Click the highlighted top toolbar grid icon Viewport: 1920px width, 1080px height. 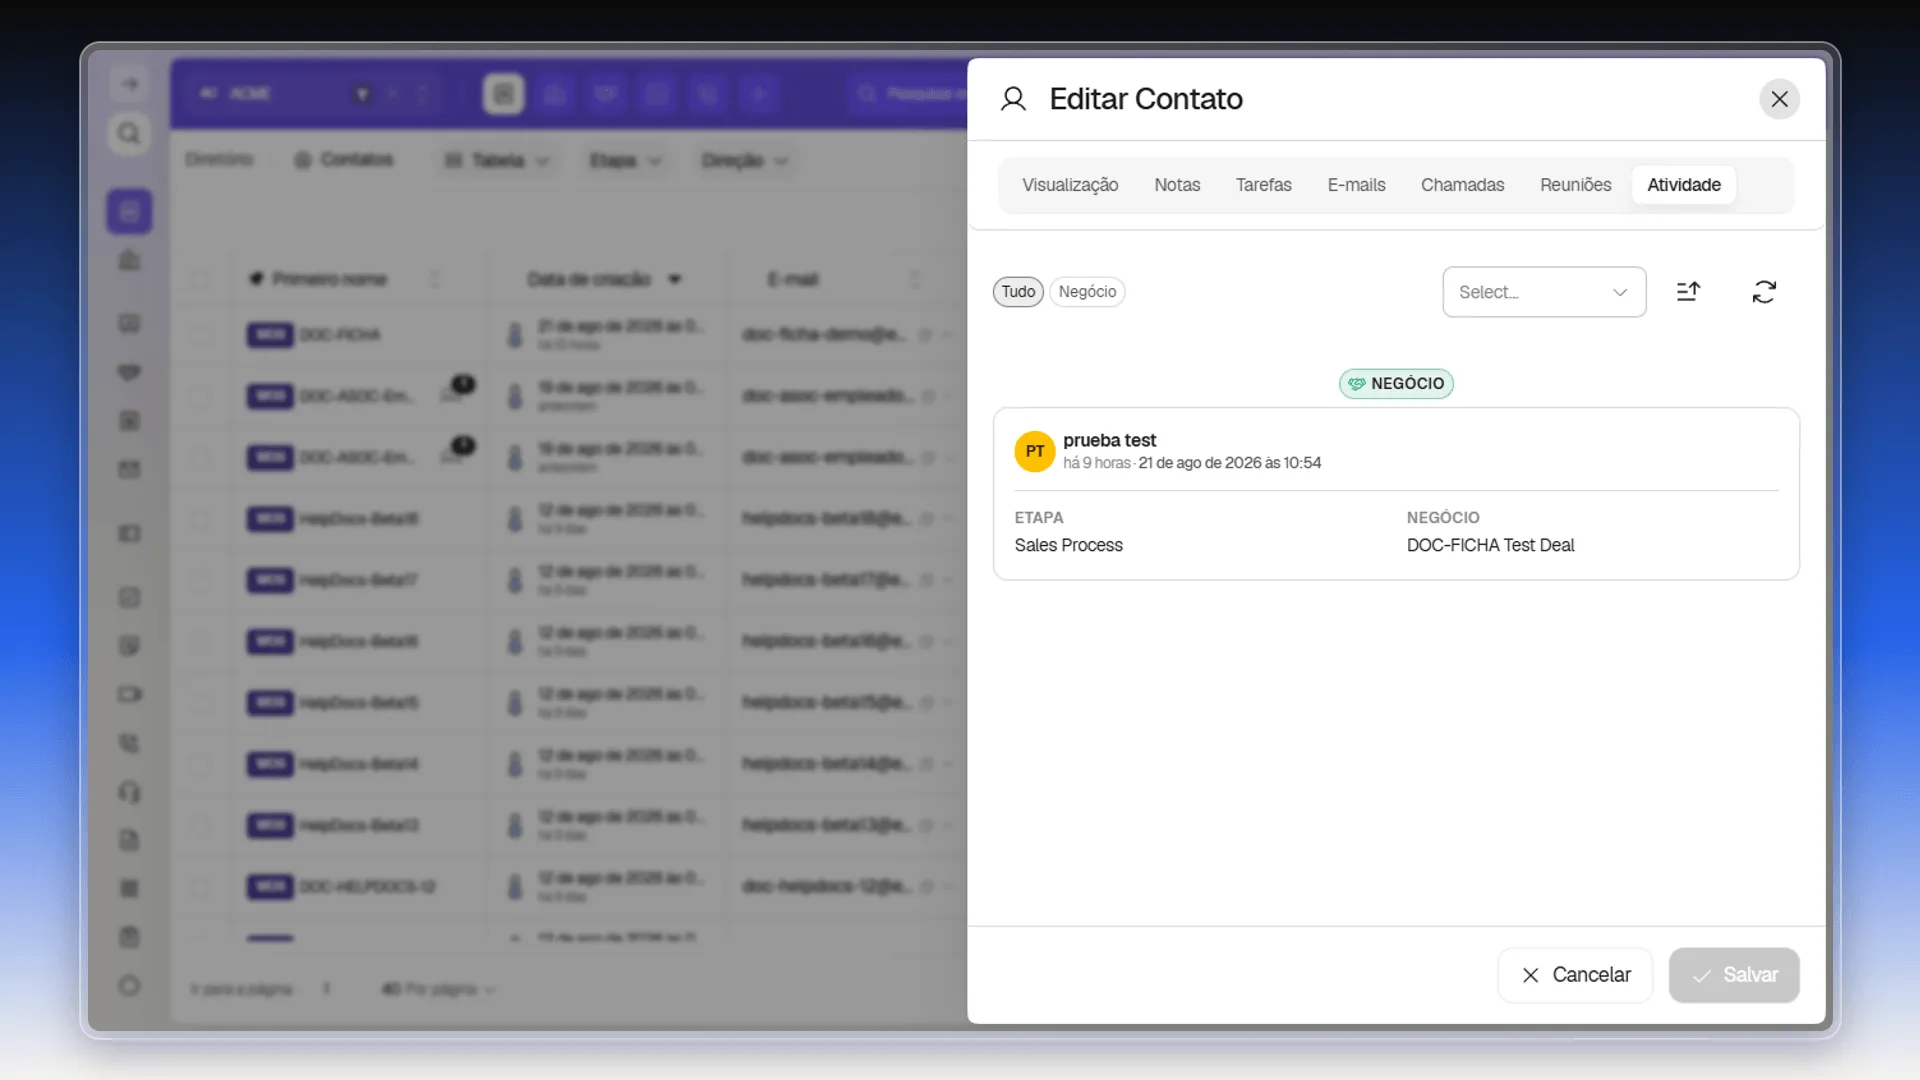coord(504,94)
